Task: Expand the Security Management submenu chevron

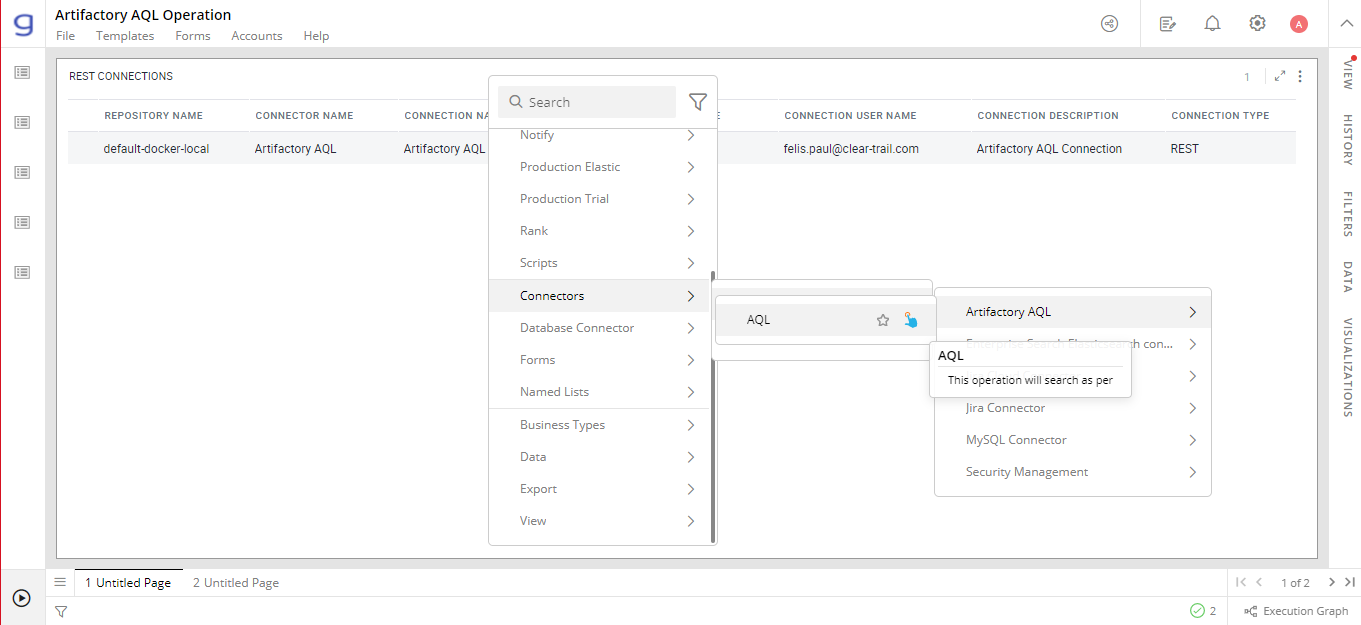Action: point(1192,472)
